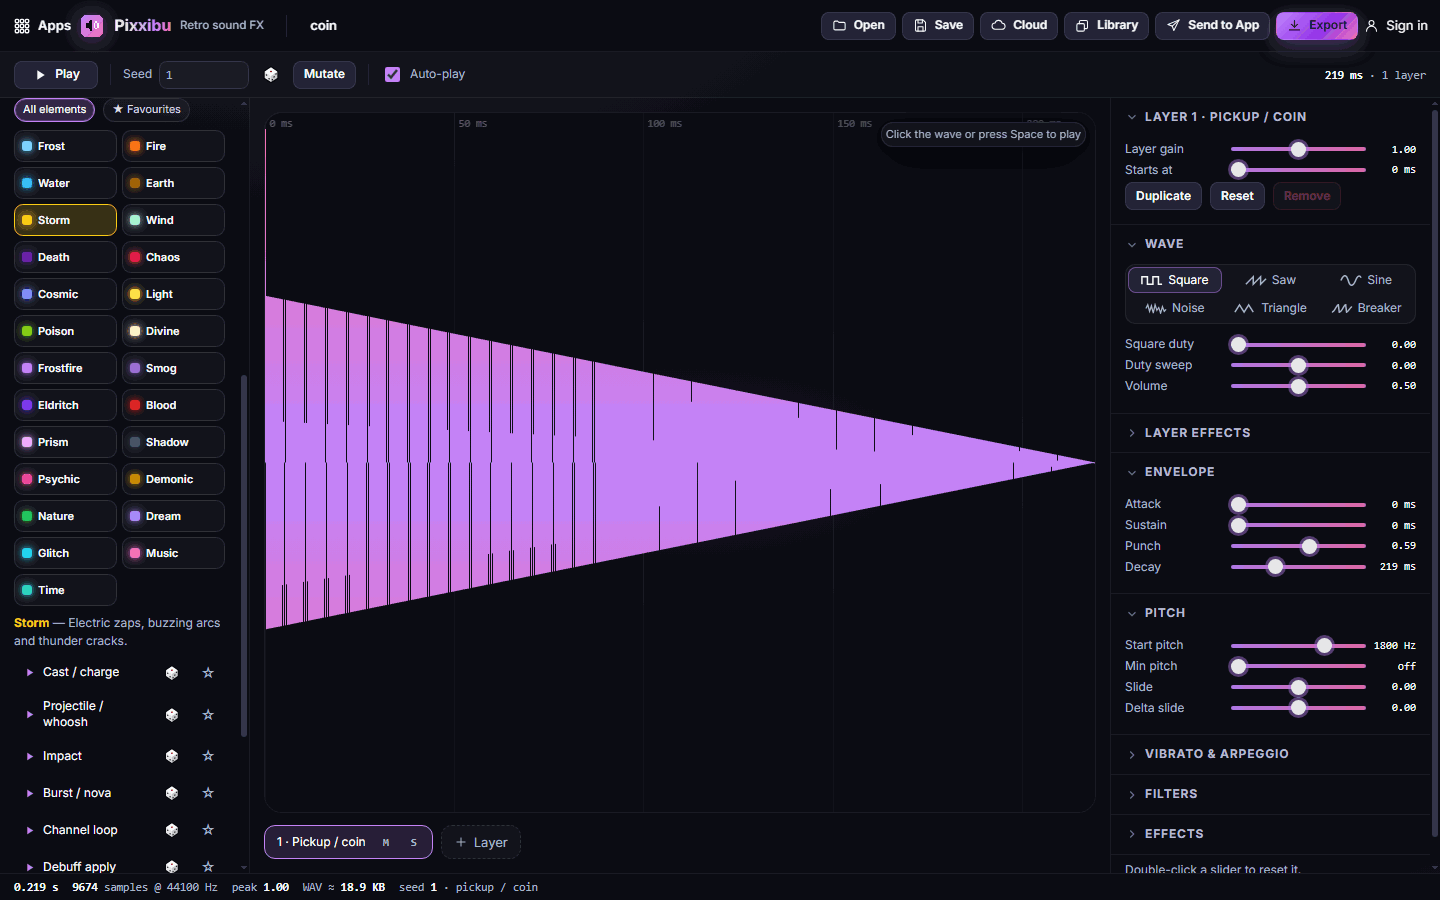
Task: Mute layer 1 Pickup / coin
Action: [x=386, y=843]
